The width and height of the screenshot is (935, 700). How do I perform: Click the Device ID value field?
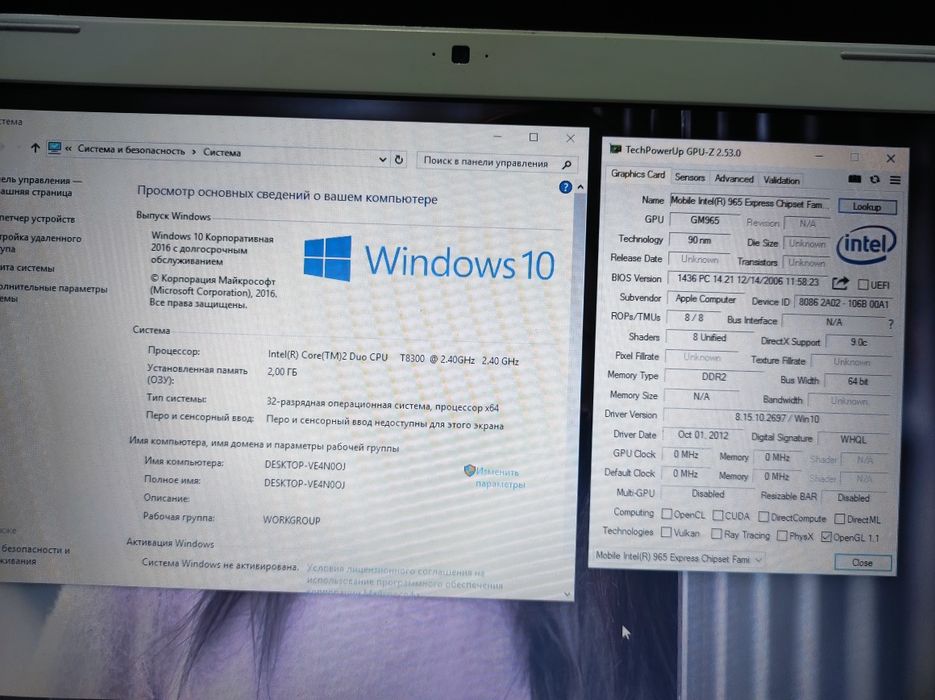(x=844, y=303)
